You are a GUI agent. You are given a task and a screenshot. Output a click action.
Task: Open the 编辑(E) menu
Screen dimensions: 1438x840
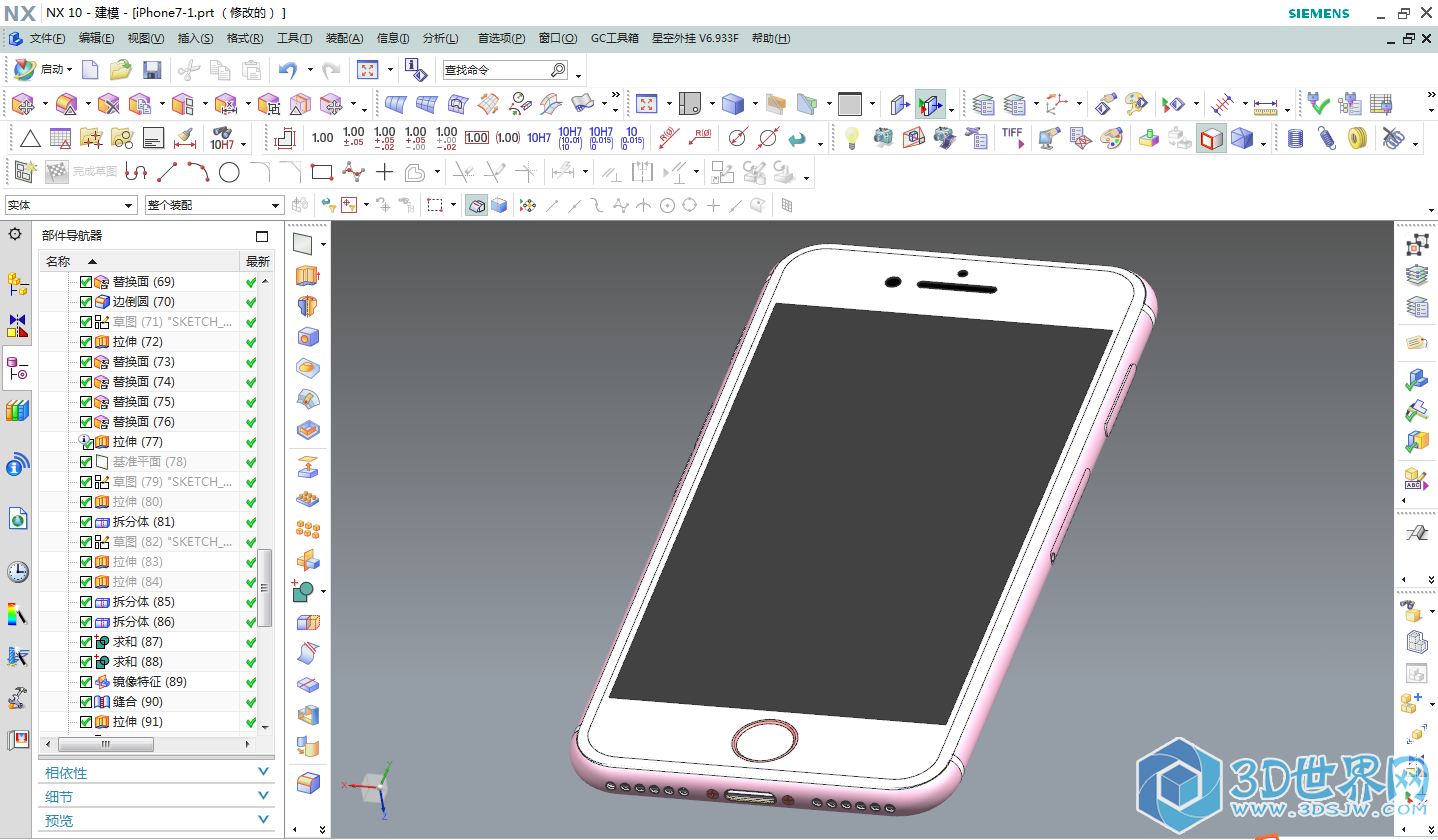pyautogui.click(x=97, y=38)
